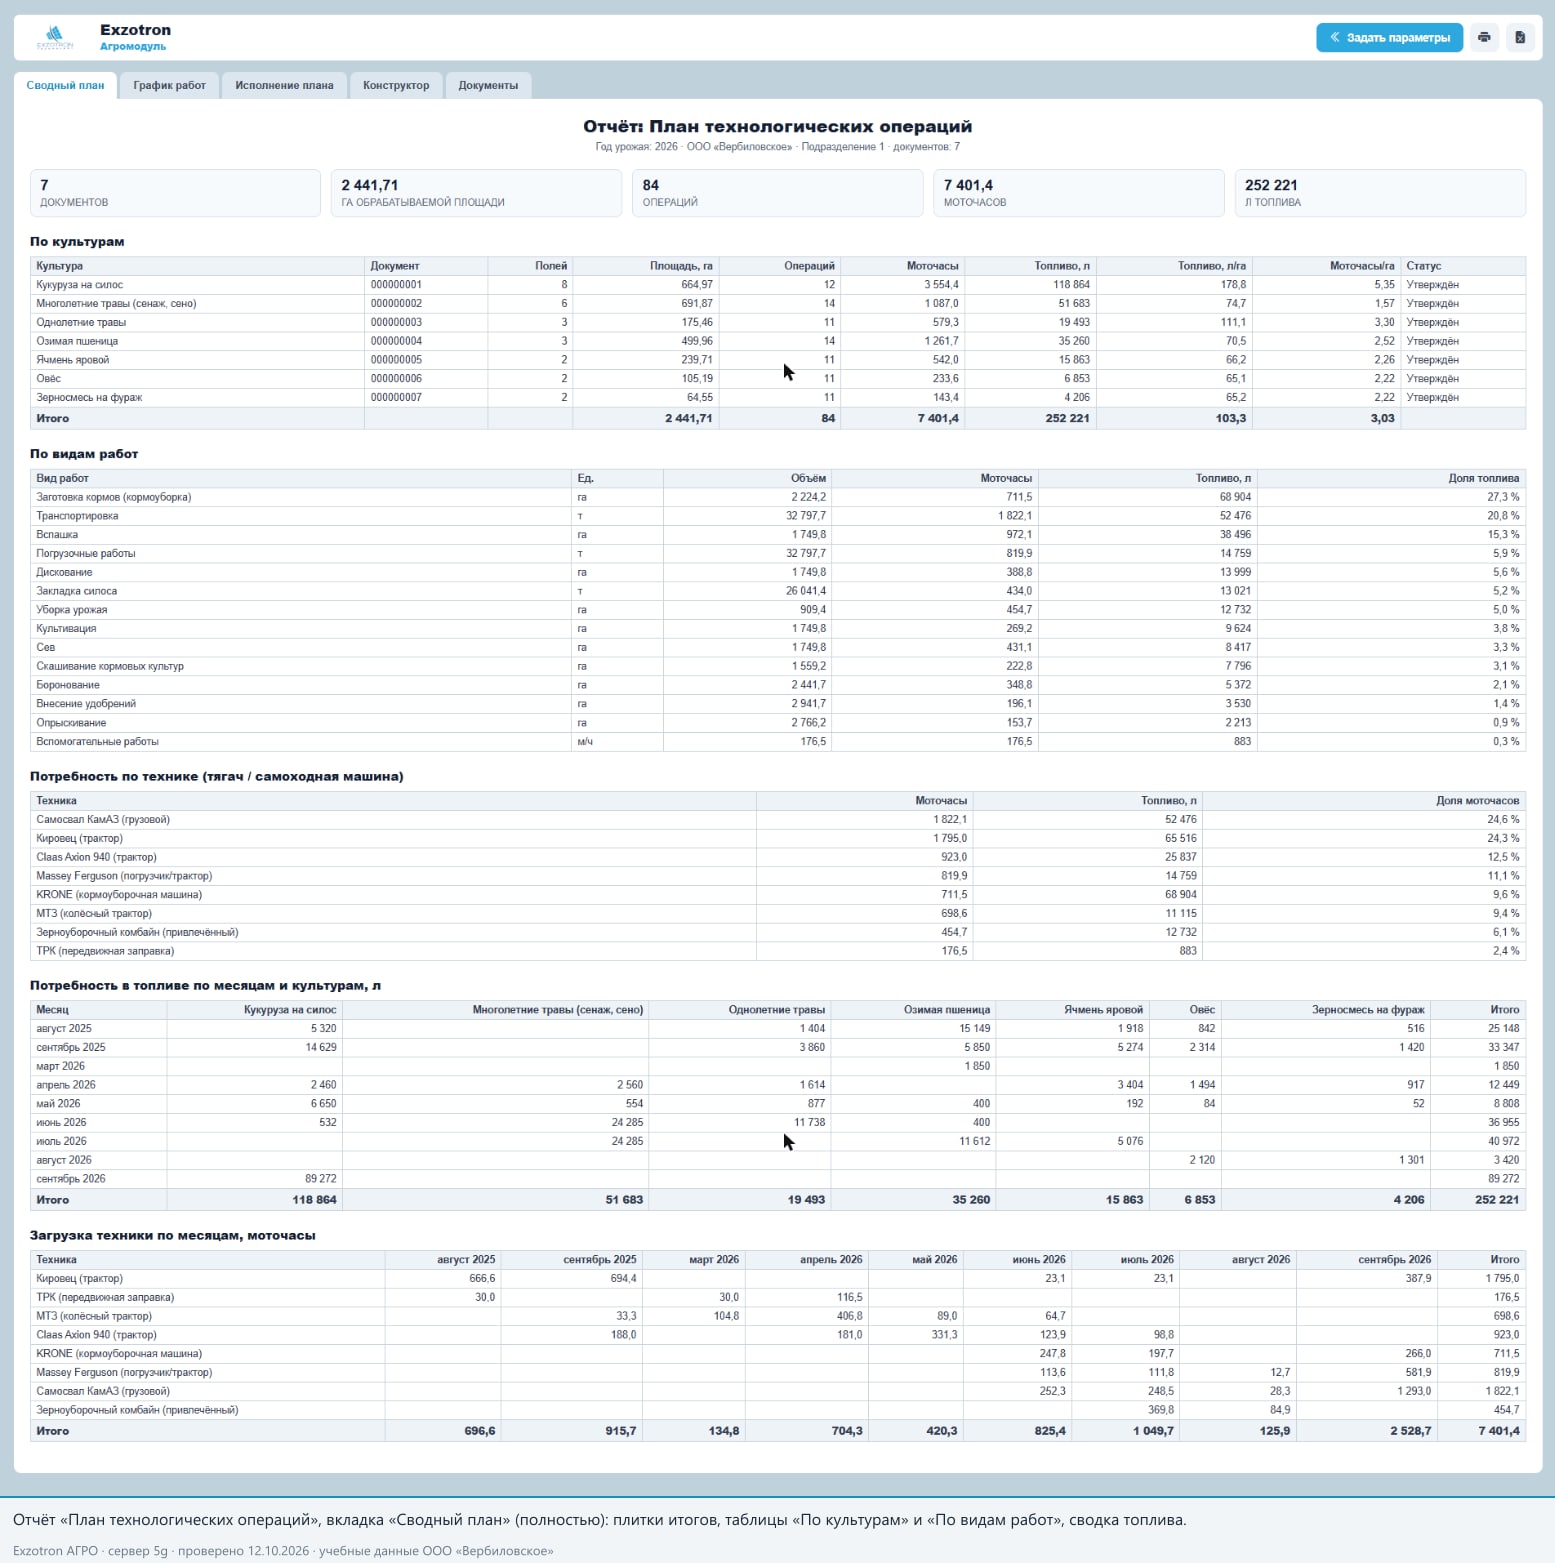The width and height of the screenshot is (1555, 1563).
Task: Click the «Зерноуборочный комбайн (привлечённый)» row in the Загрузка техники table
Action: coord(778,1410)
